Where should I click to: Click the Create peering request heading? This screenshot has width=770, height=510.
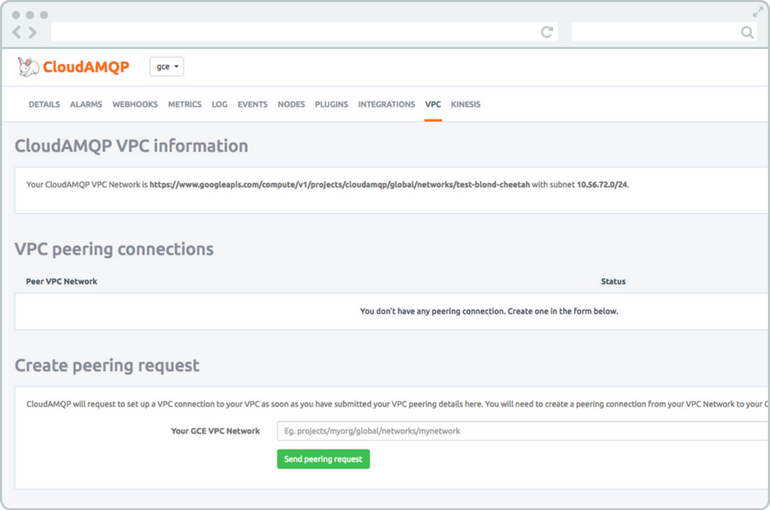click(x=107, y=366)
